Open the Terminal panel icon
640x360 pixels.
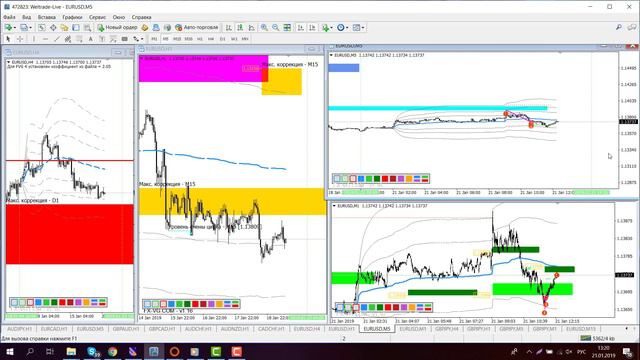[x=76, y=28]
